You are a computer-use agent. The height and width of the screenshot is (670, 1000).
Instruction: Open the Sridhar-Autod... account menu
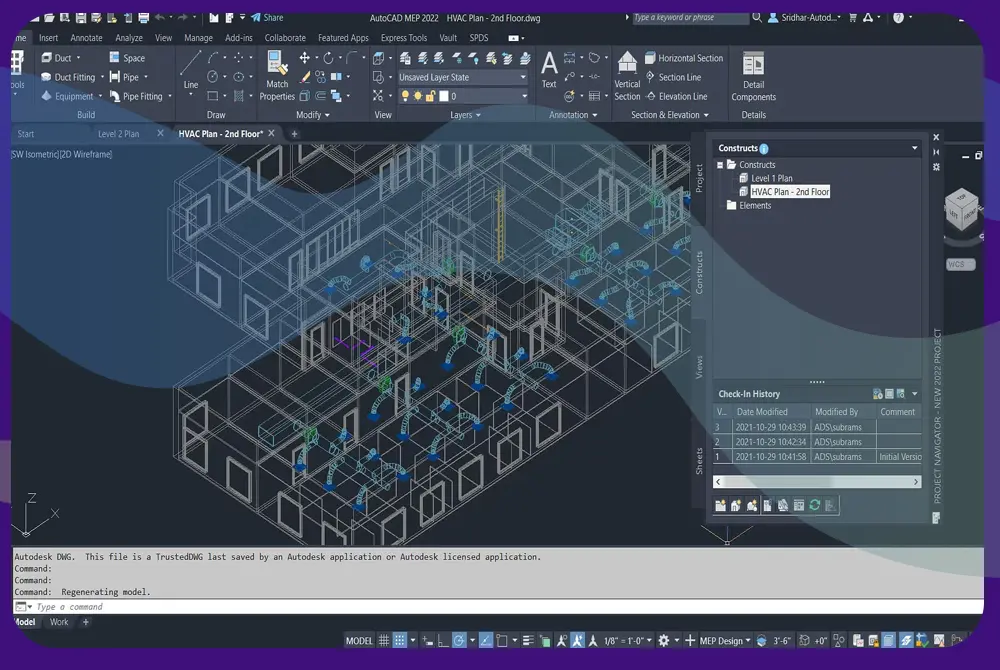pos(804,17)
